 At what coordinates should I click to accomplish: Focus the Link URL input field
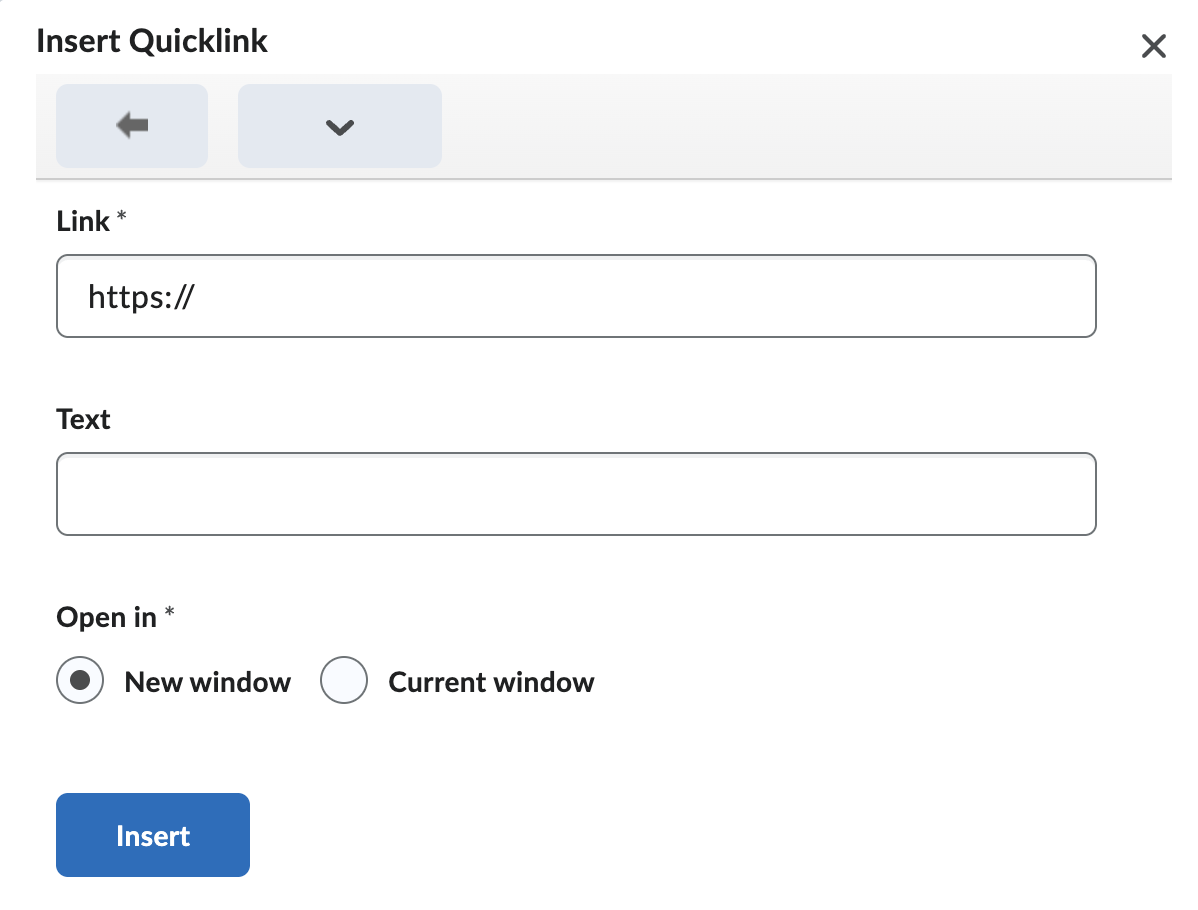pos(576,296)
